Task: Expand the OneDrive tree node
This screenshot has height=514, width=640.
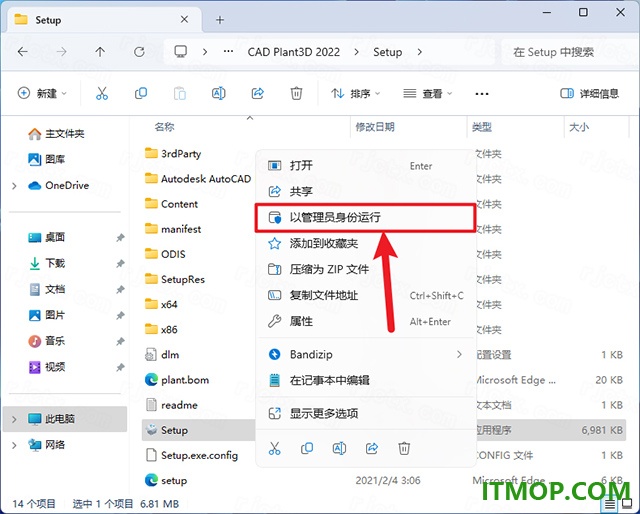Action: tap(14, 186)
